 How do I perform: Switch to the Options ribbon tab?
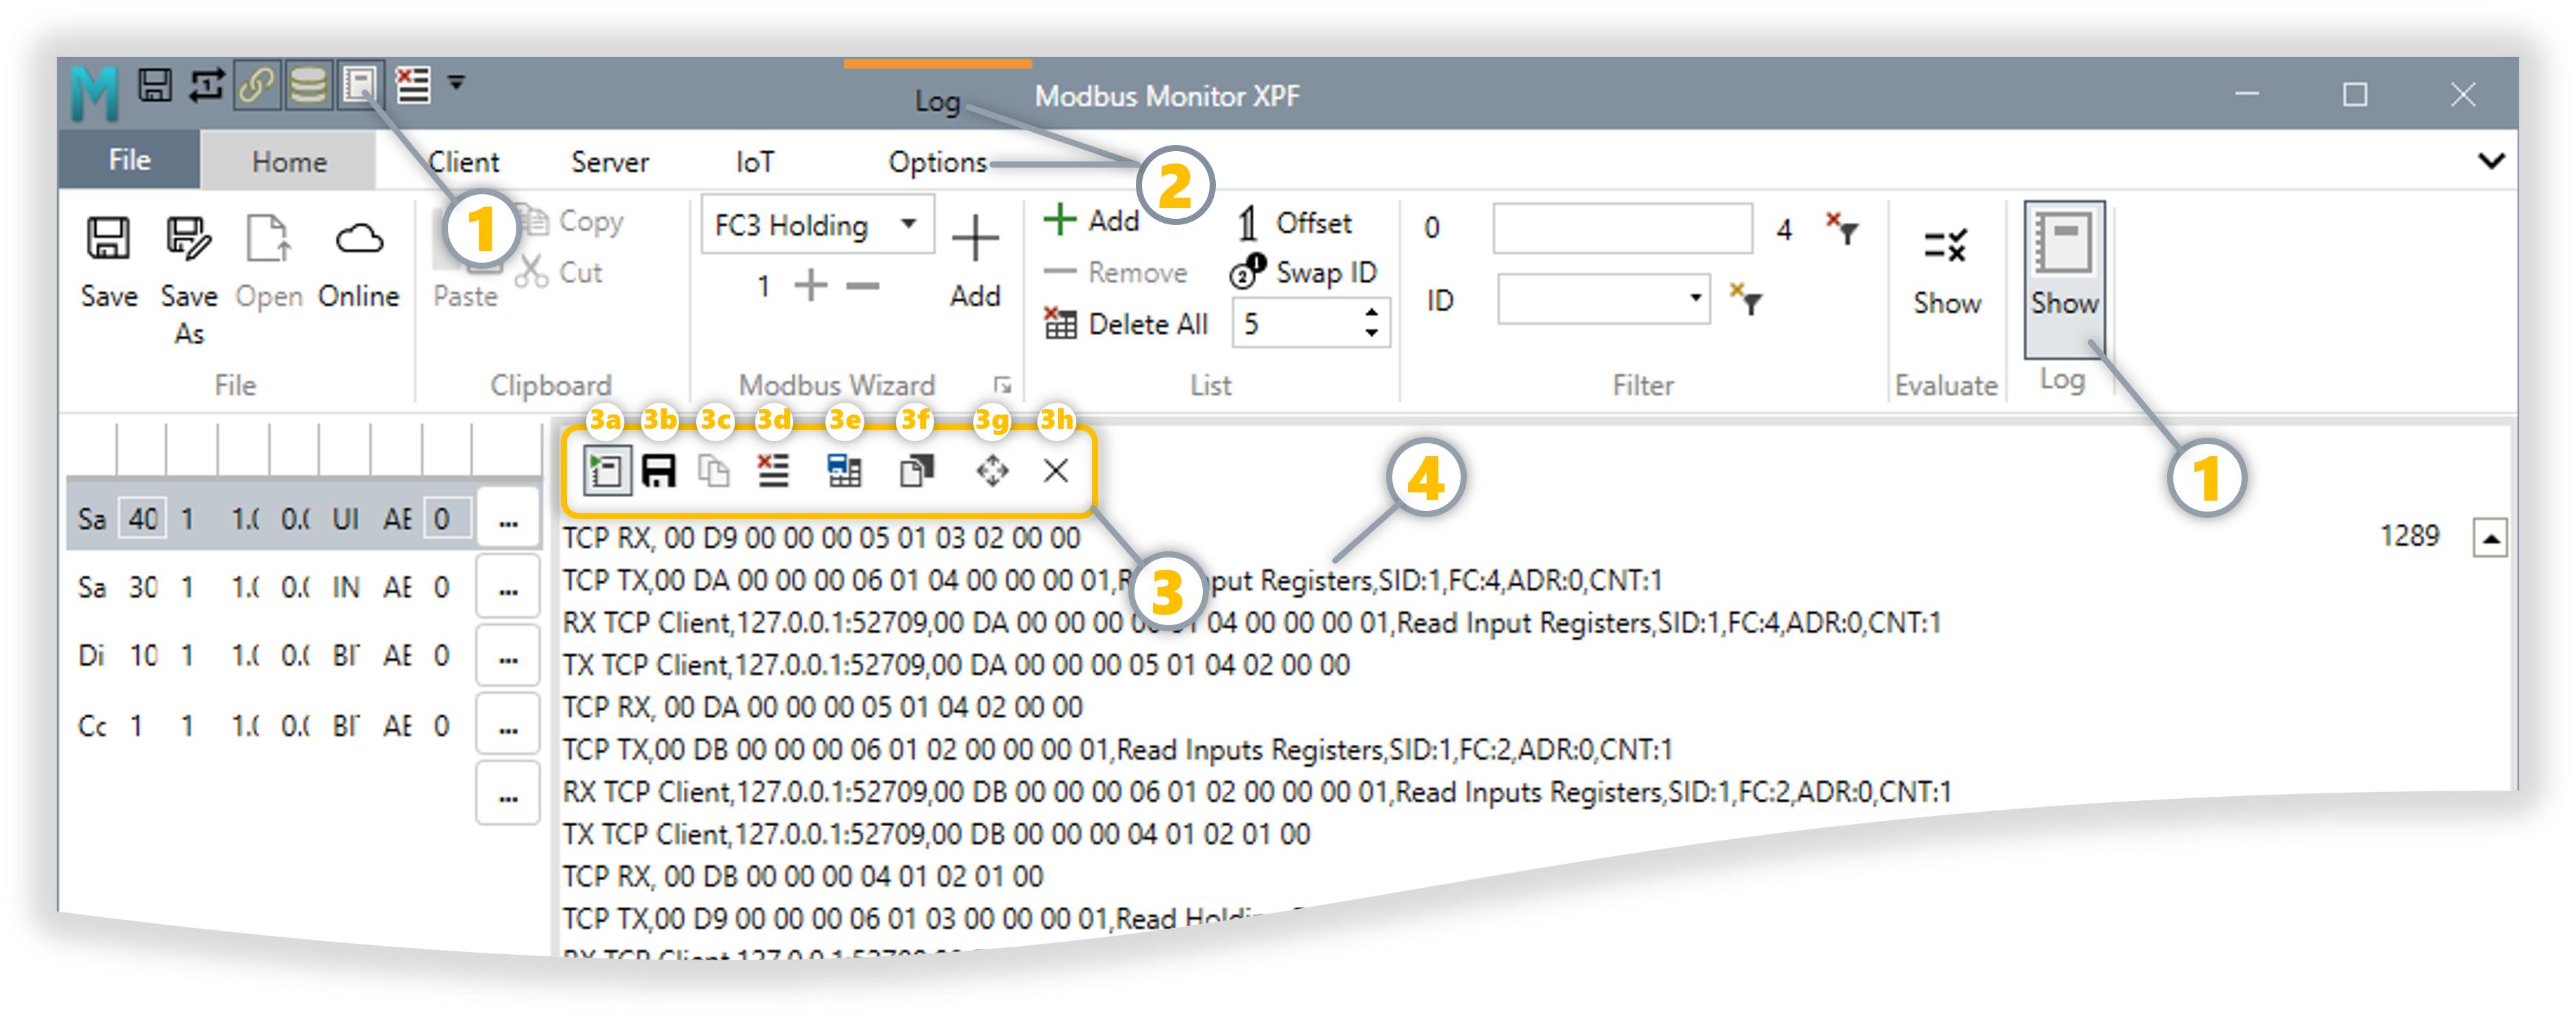pos(937,162)
